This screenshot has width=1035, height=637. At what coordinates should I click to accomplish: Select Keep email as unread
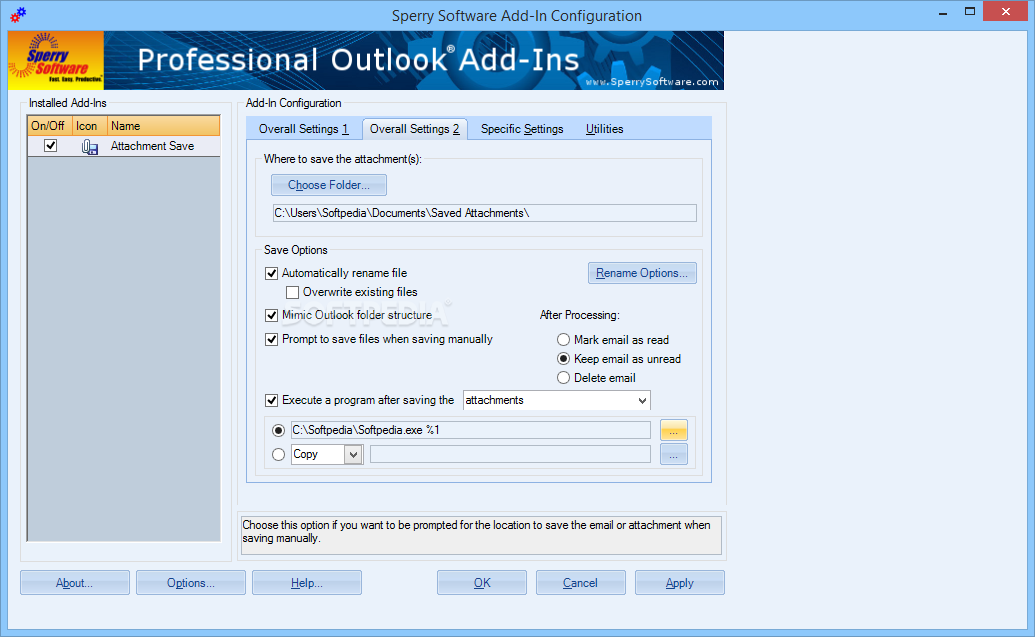563,359
